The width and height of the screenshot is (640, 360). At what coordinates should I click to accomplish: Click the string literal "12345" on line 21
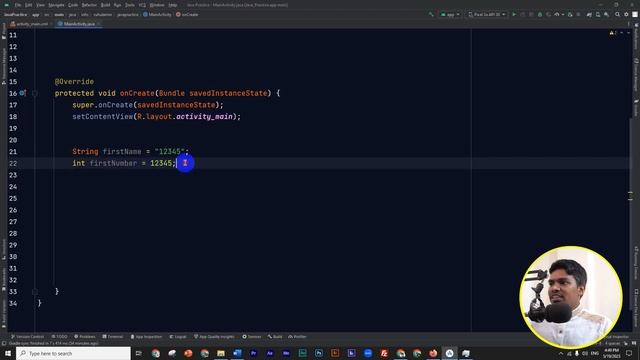pos(169,151)
